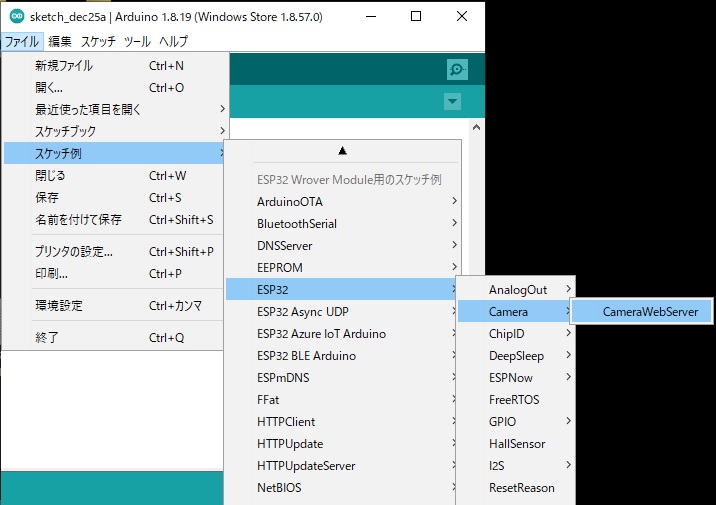The width and height of the screenshot is (716, 505).
Task: Close the Arduino window
Action: pyautogui.click(x=462, y=16)
